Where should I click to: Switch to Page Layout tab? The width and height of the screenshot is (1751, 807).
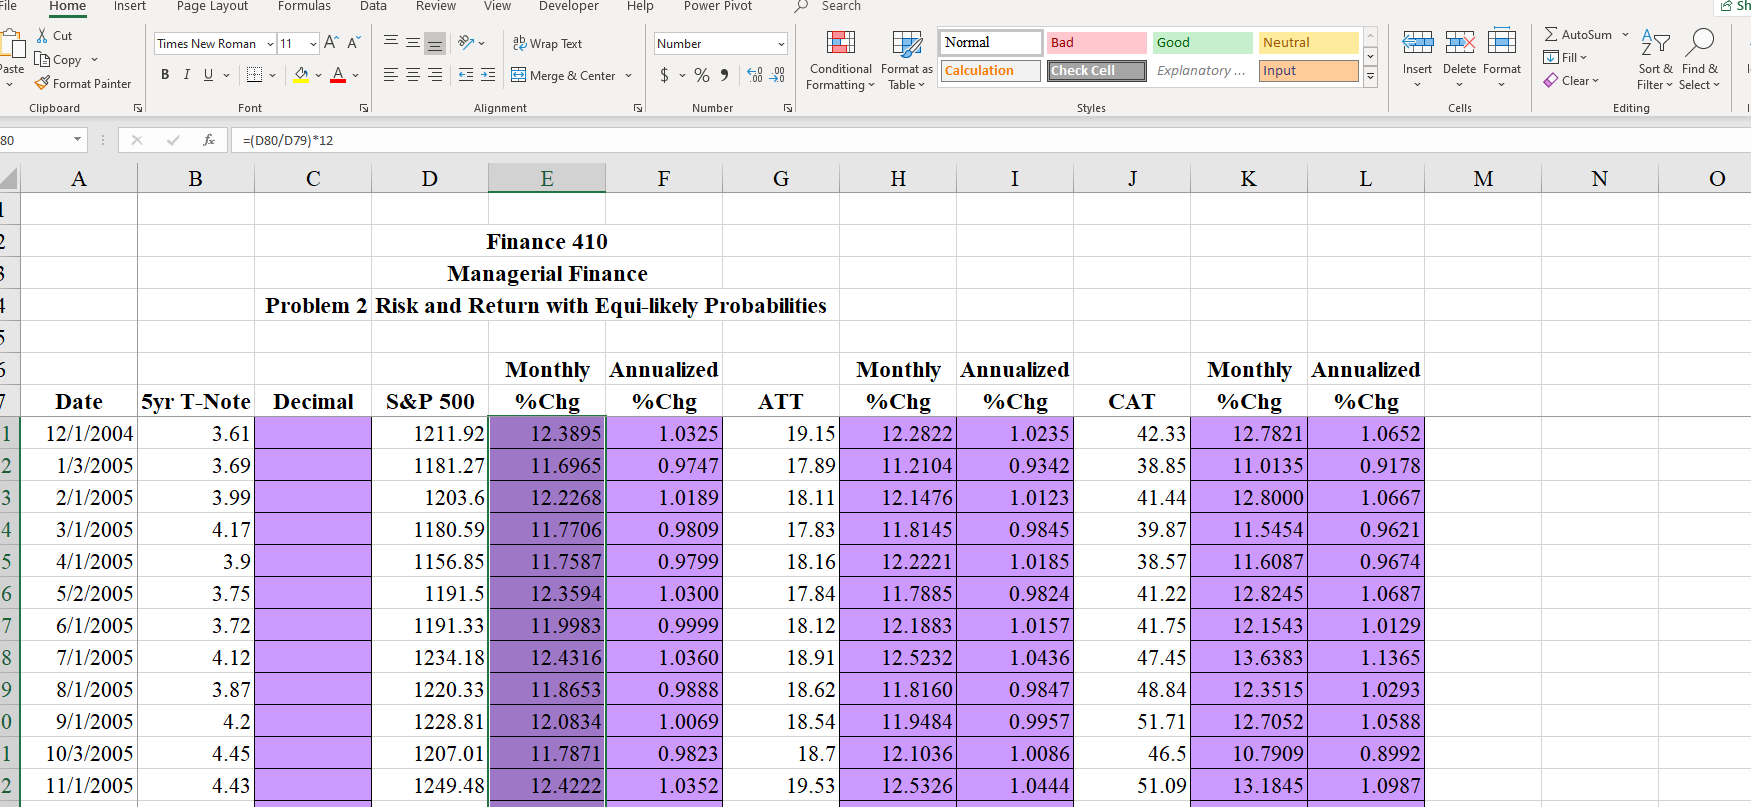tap(212, 6)
